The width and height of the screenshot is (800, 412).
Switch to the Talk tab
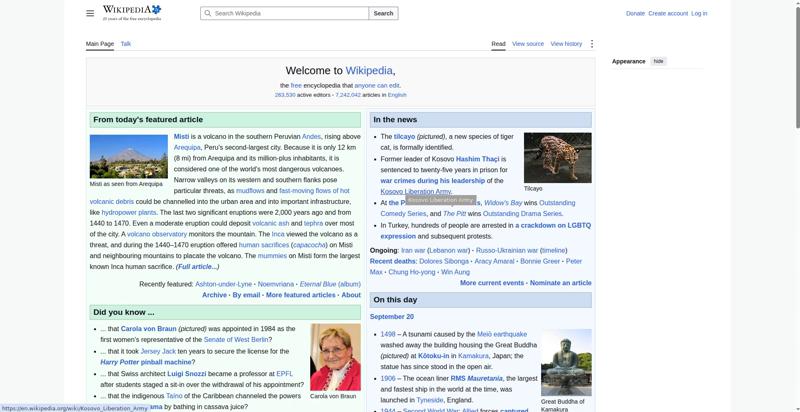tap(126, 44)
